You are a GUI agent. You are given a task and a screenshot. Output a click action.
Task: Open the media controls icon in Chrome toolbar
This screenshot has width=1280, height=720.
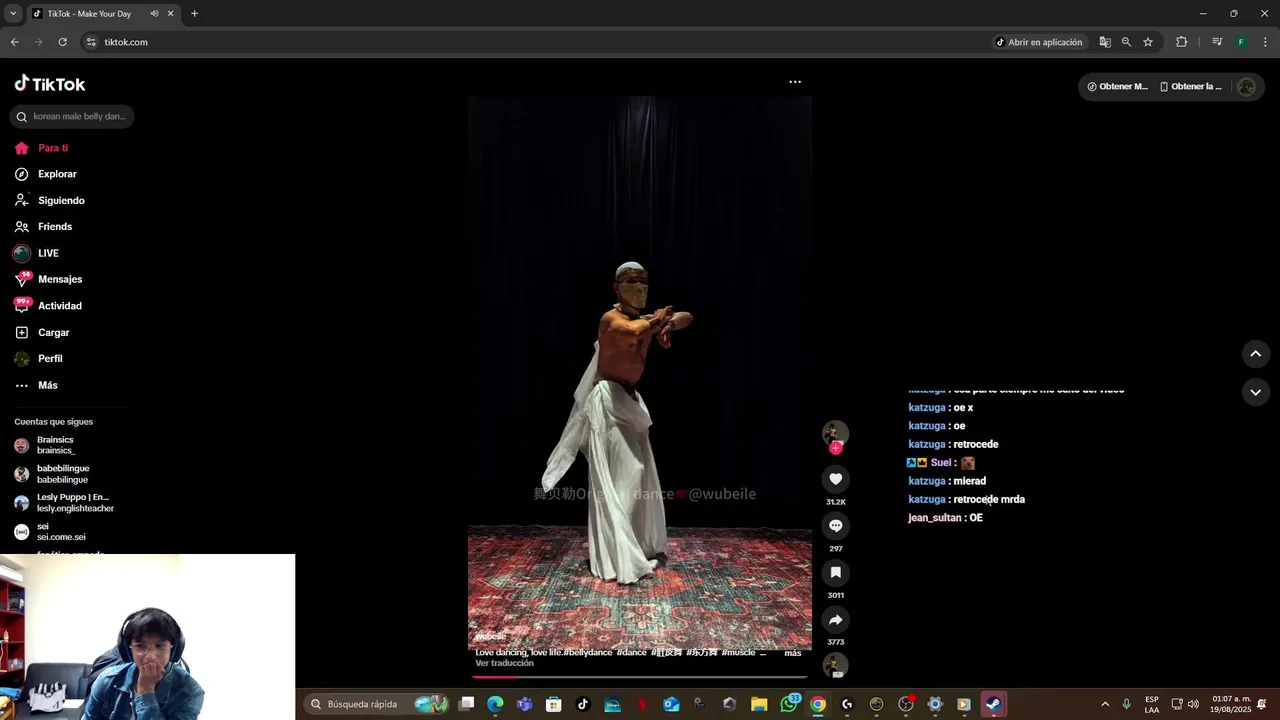tap(1217, 42)
